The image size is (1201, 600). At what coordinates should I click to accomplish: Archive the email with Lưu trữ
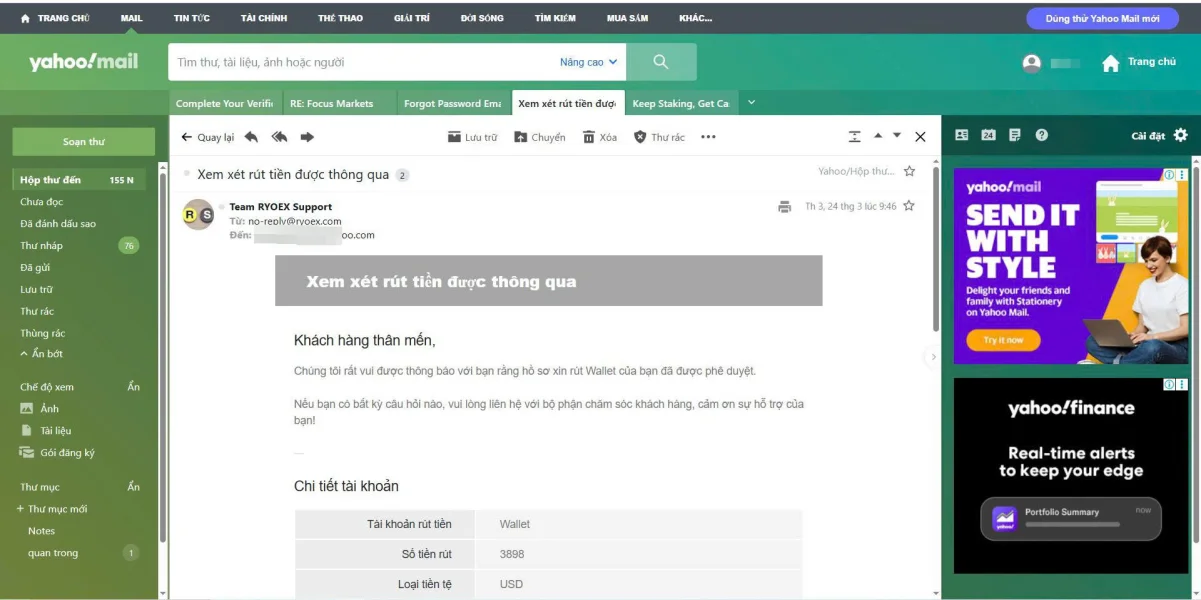[x=472, y=137]
